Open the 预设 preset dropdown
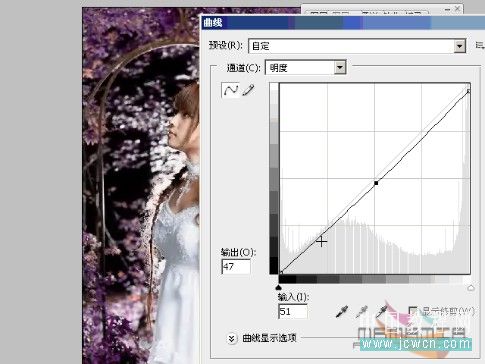 357,46
